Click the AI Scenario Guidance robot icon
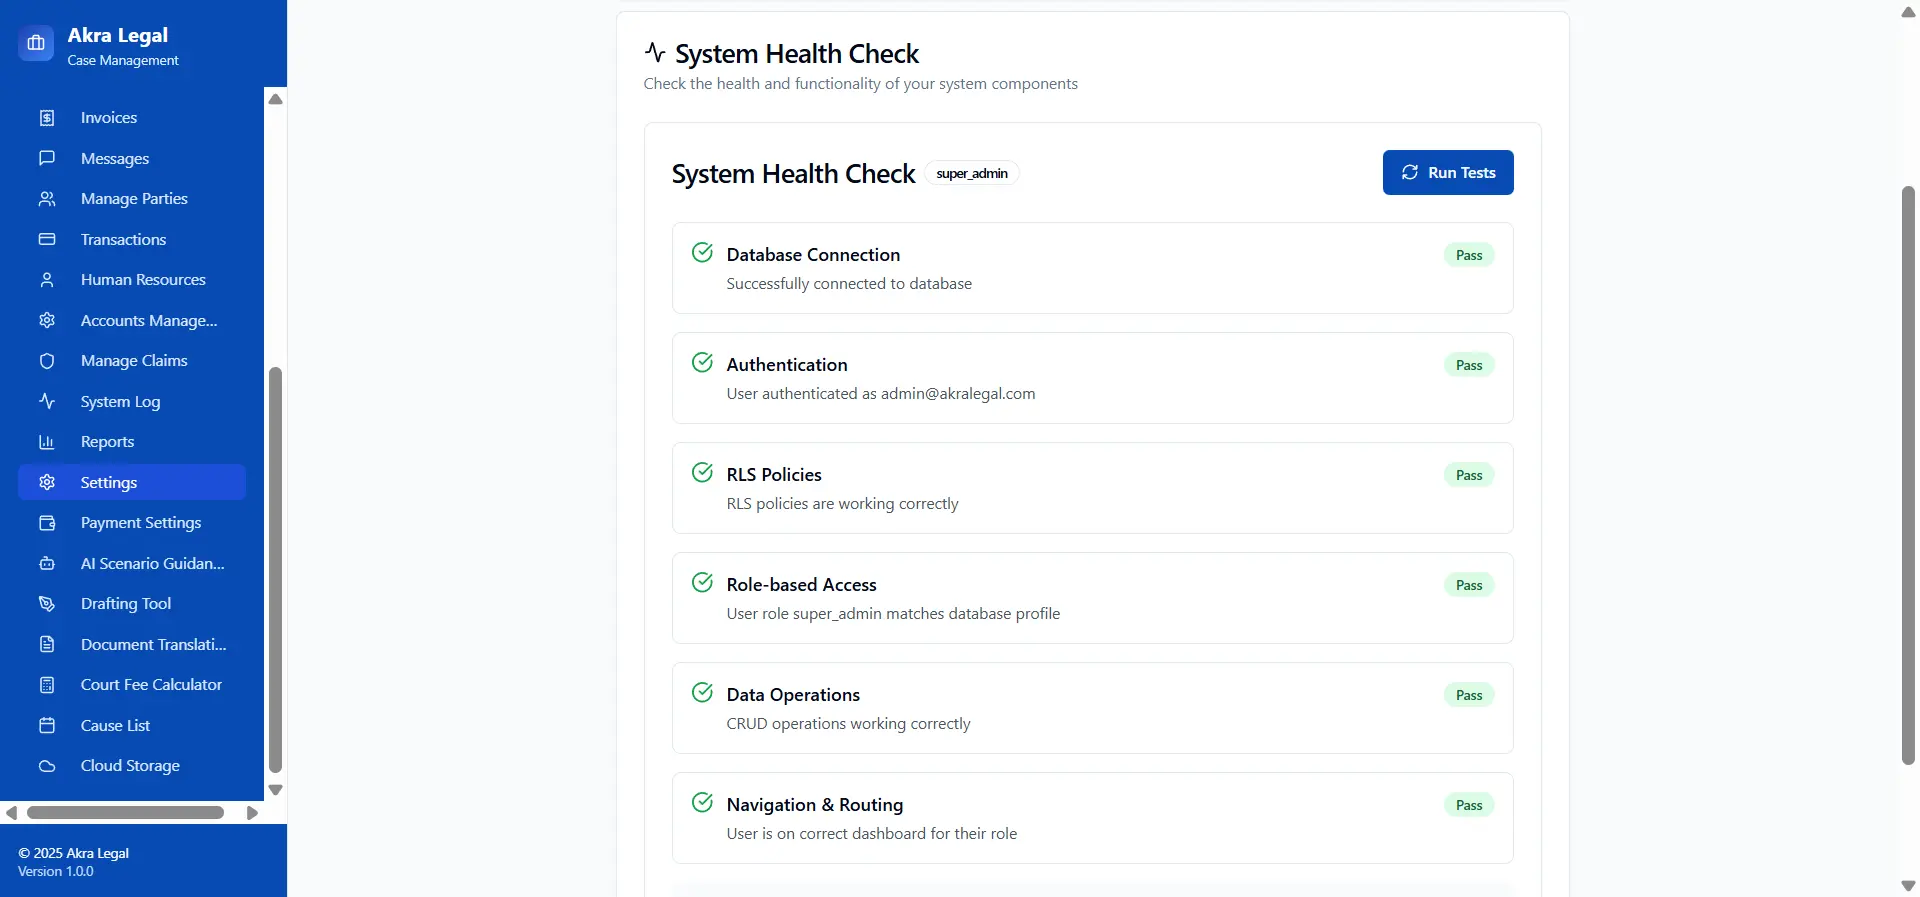The image size is (1920, 897). 47,564
